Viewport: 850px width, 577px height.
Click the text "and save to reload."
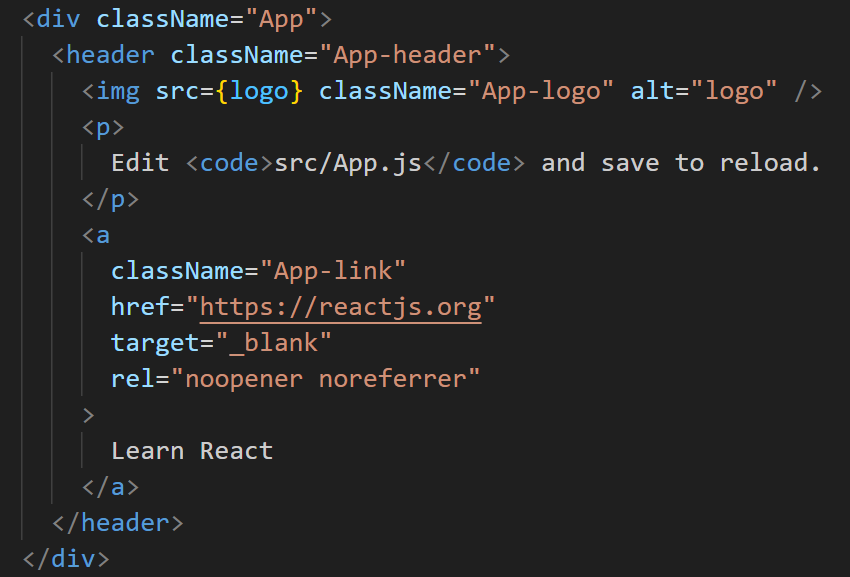[x=681, y=163]
